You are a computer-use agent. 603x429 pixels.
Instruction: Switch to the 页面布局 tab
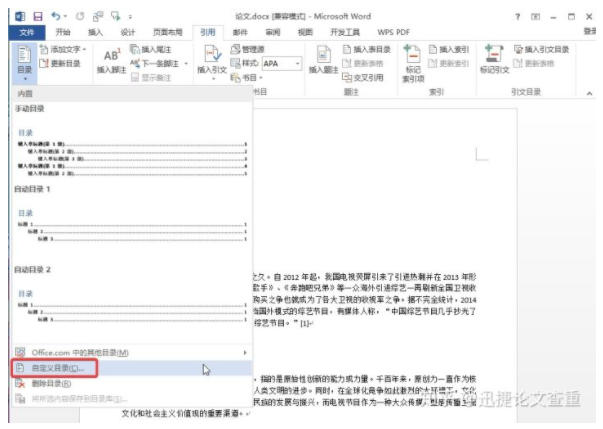[168, 32]
